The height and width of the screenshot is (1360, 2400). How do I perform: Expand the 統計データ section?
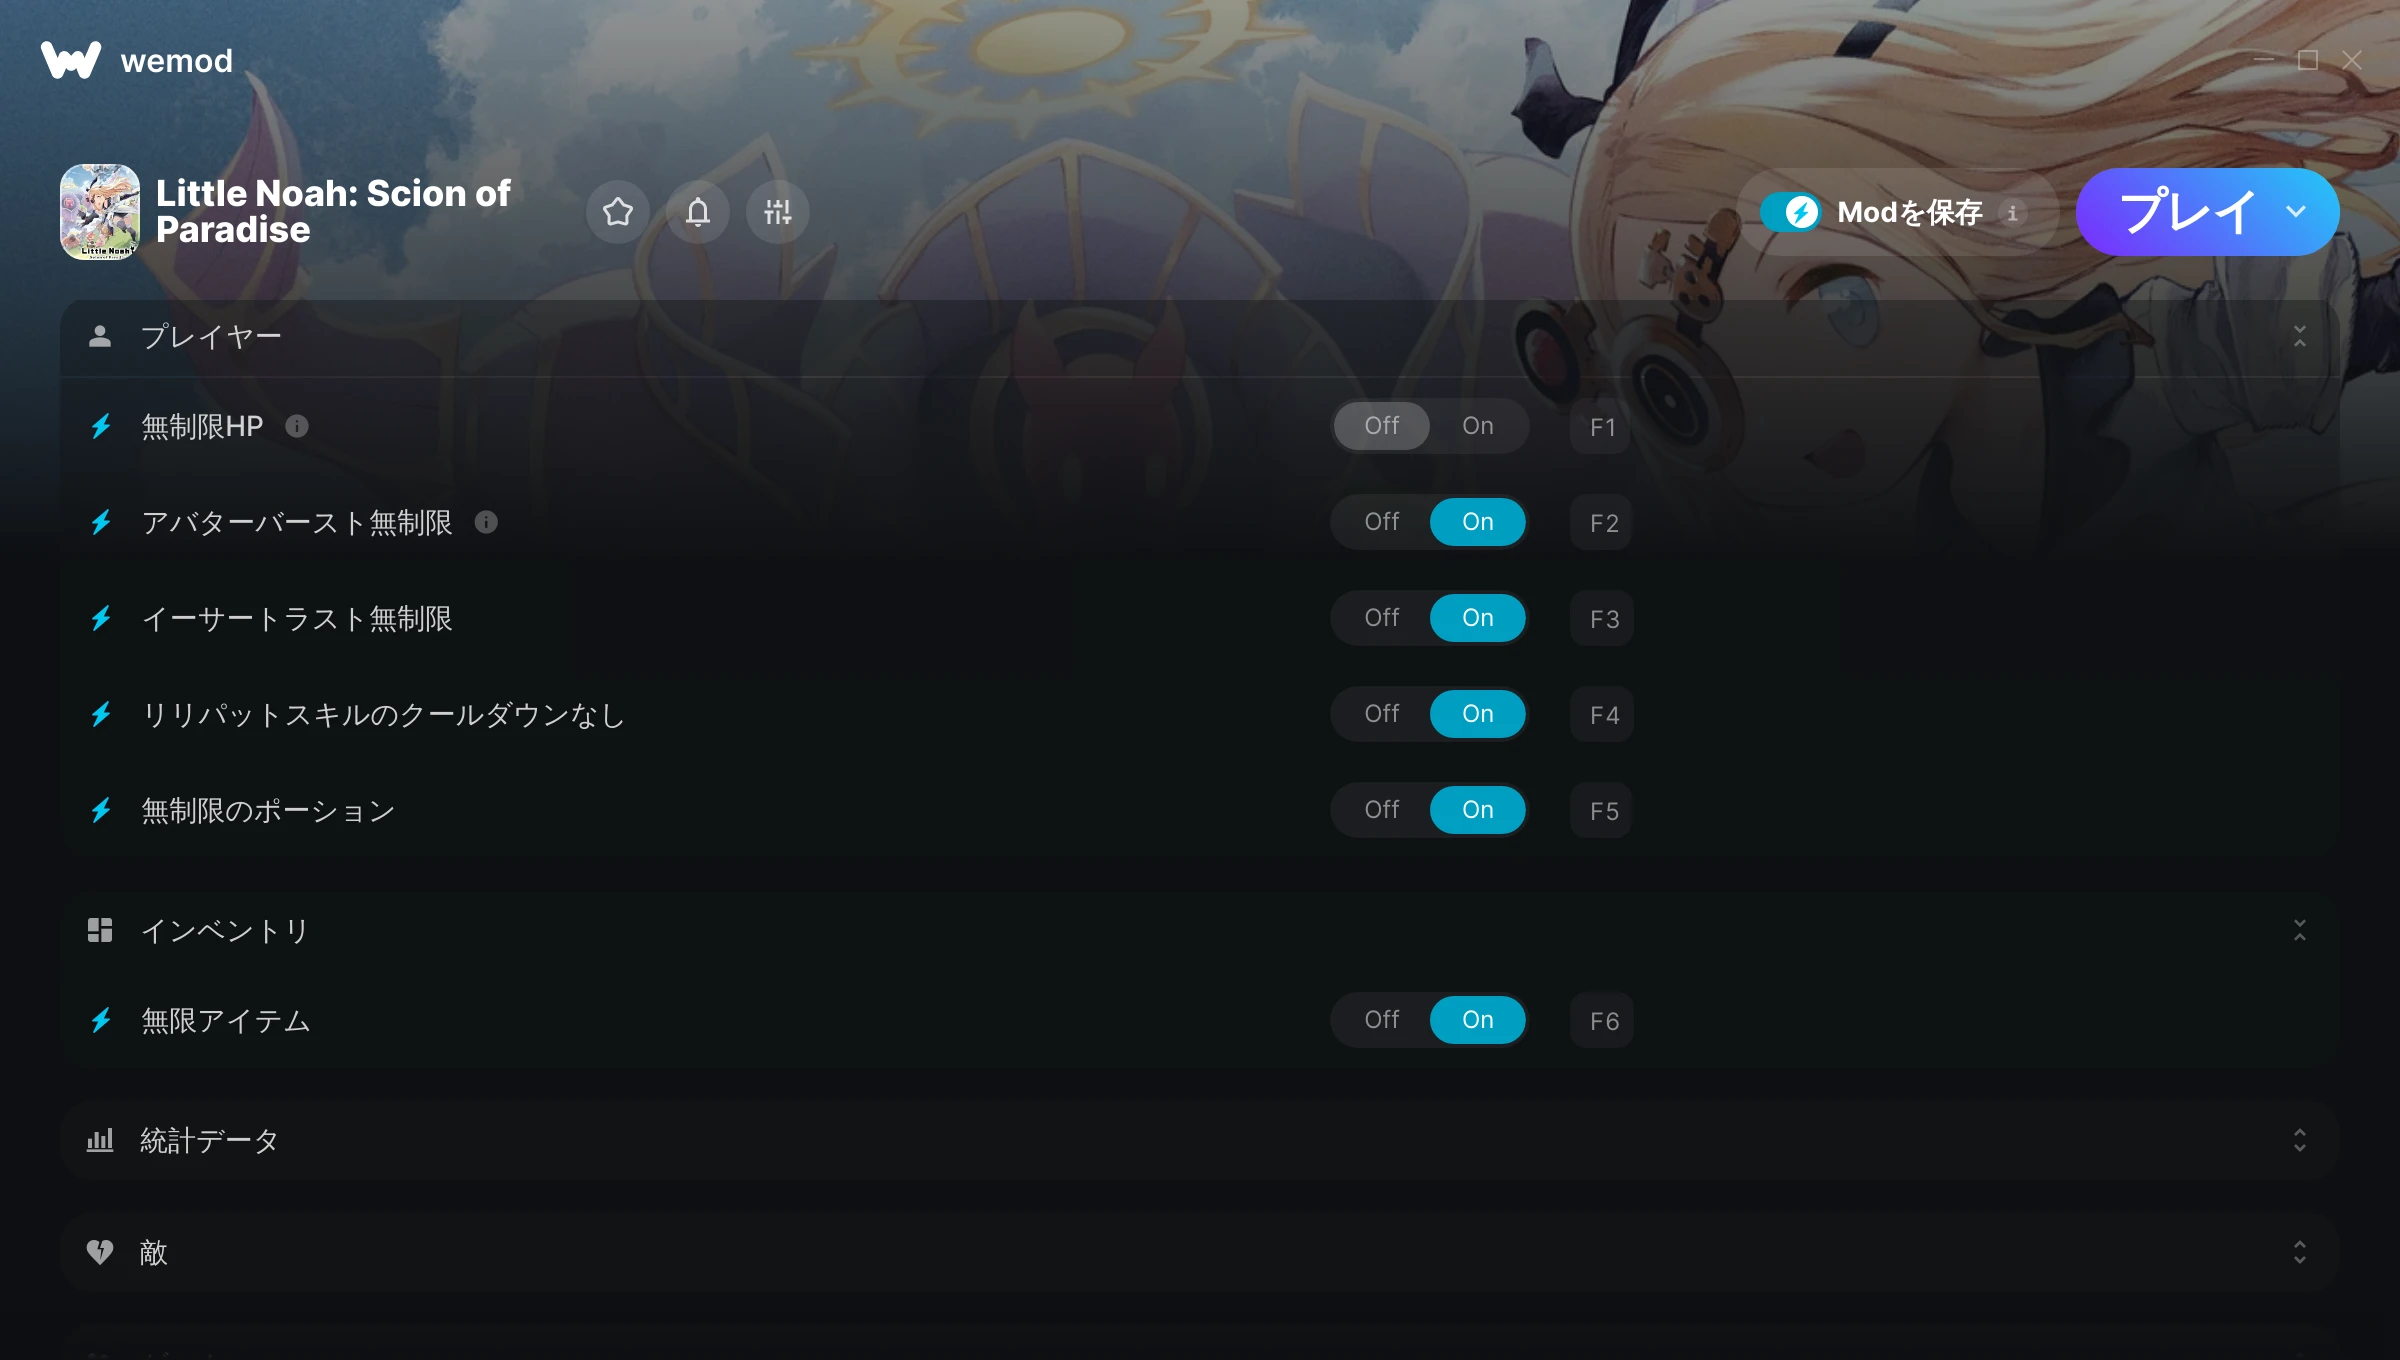coord(2300,1140)
